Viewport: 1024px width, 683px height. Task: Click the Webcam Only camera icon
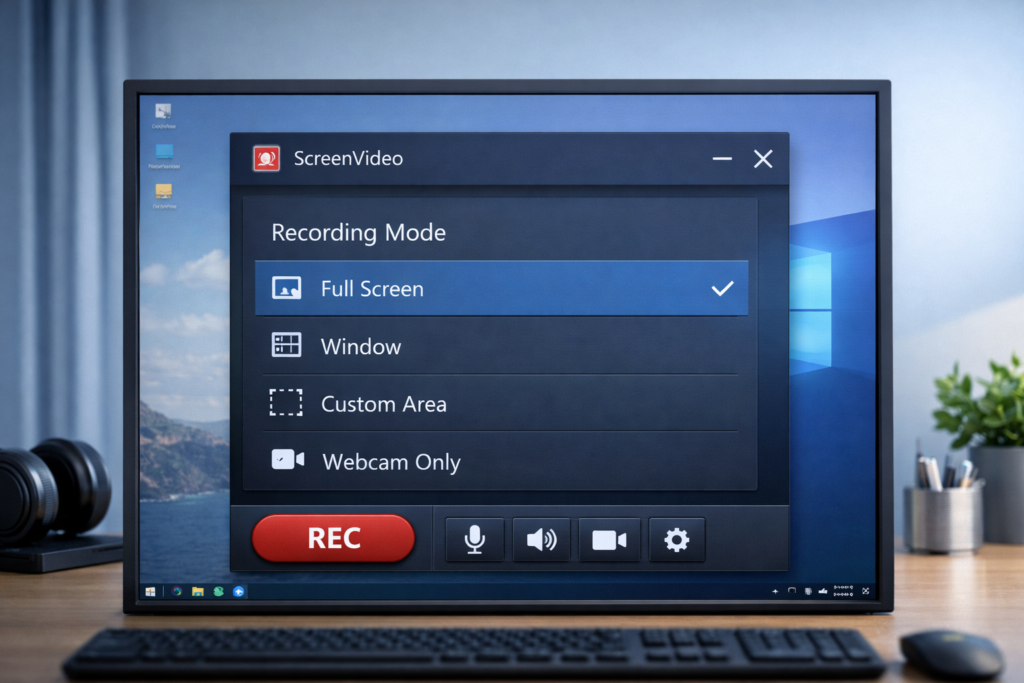tap(287, 459)
